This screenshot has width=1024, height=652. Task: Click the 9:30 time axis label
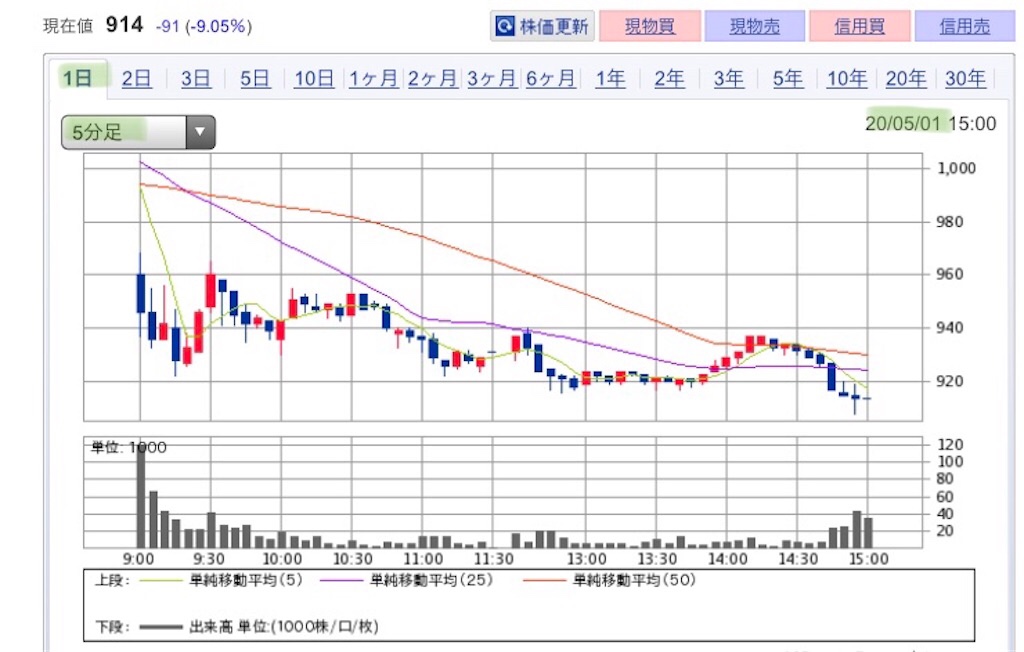[209, 559]
